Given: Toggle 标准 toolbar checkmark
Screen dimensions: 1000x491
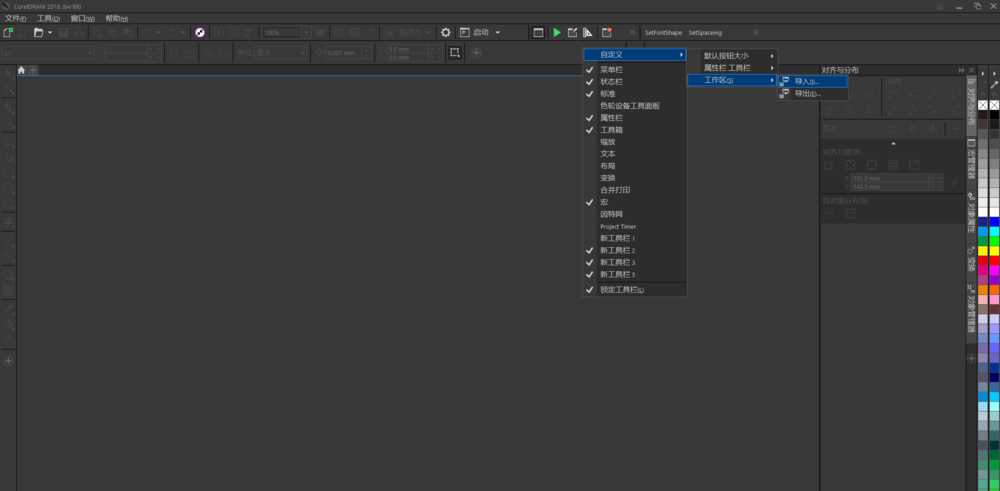Looking at the screenshot, I should click(x=589, y=94).
